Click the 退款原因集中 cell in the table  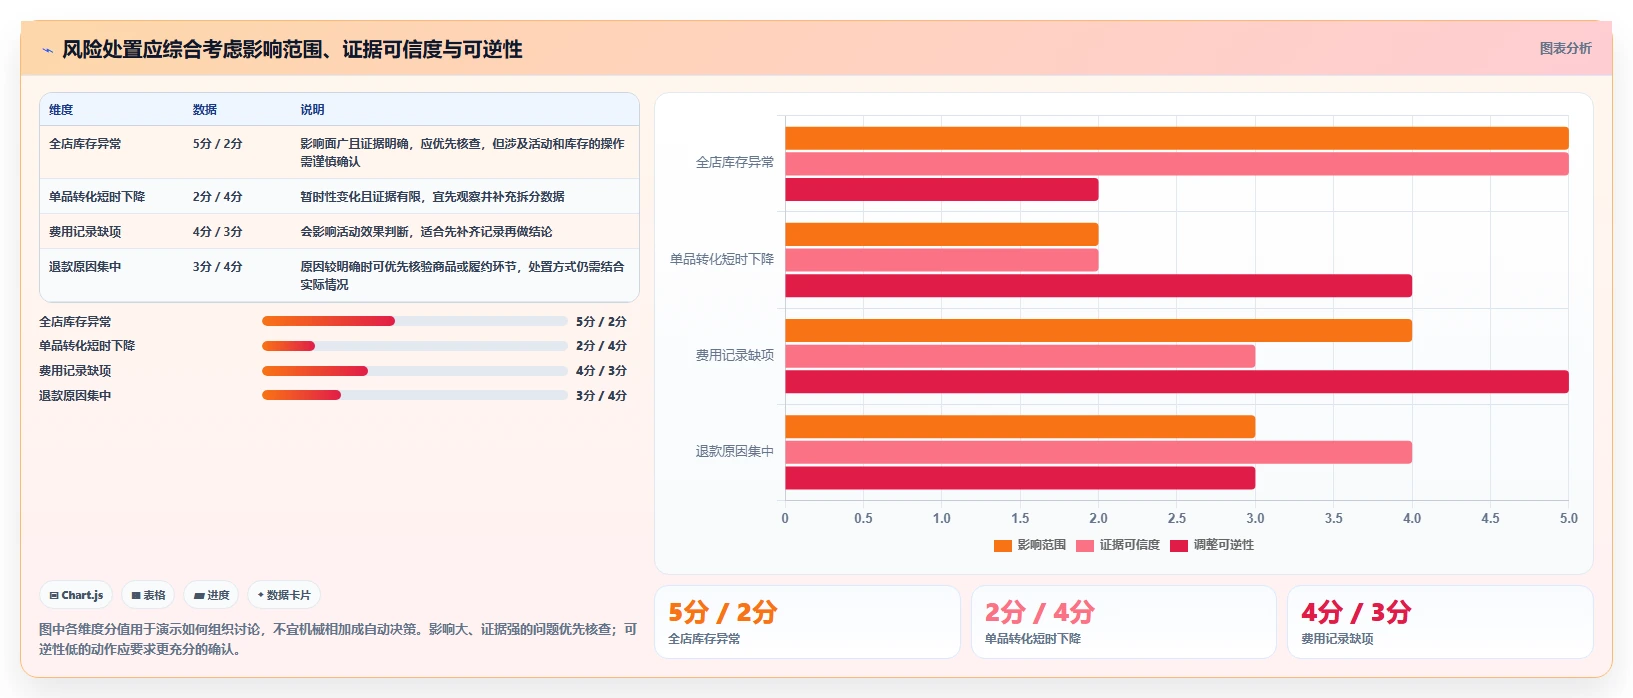[x=85, y=267]
